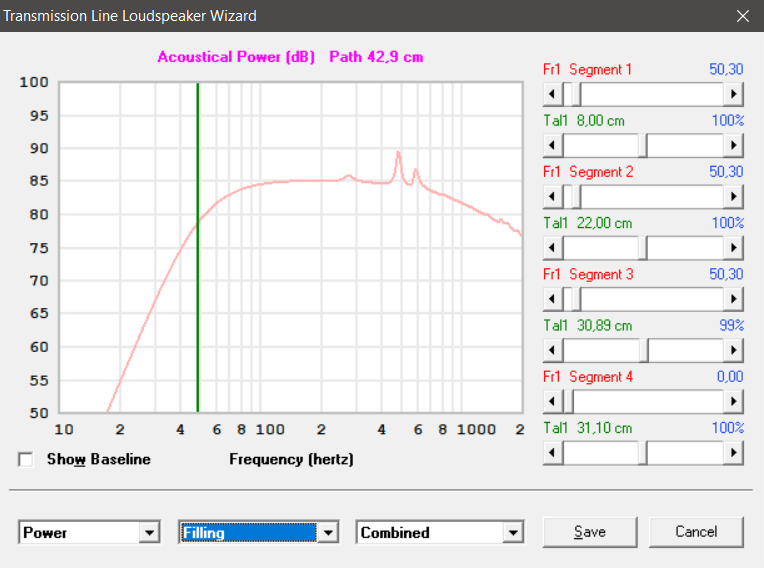764x568 pixels.
Task: Click the Save button
Action: 590,532
